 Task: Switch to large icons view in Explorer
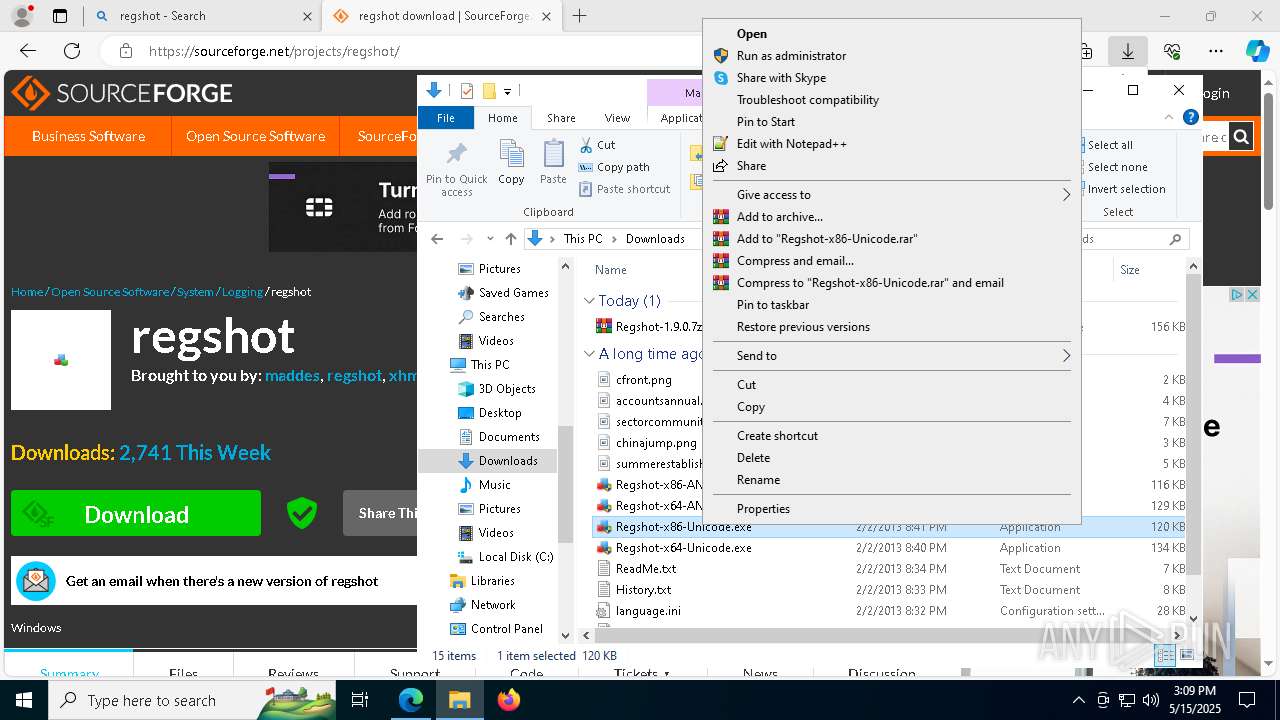(x=1187, y=656)
